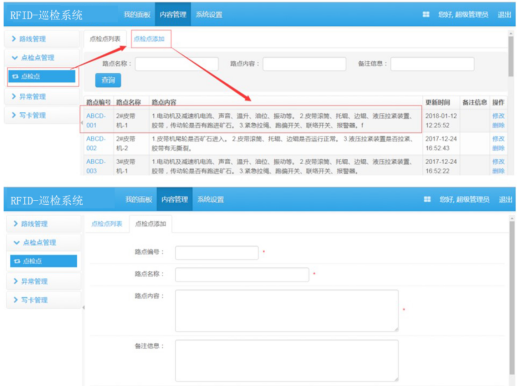The image size is (520, 386).
Task: Switch to 点检点列表 tab on the add-form page
Action: point(107,224)
